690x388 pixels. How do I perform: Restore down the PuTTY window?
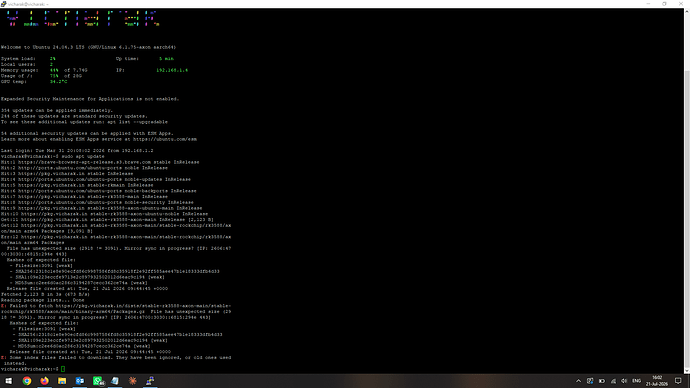point(664,4)
